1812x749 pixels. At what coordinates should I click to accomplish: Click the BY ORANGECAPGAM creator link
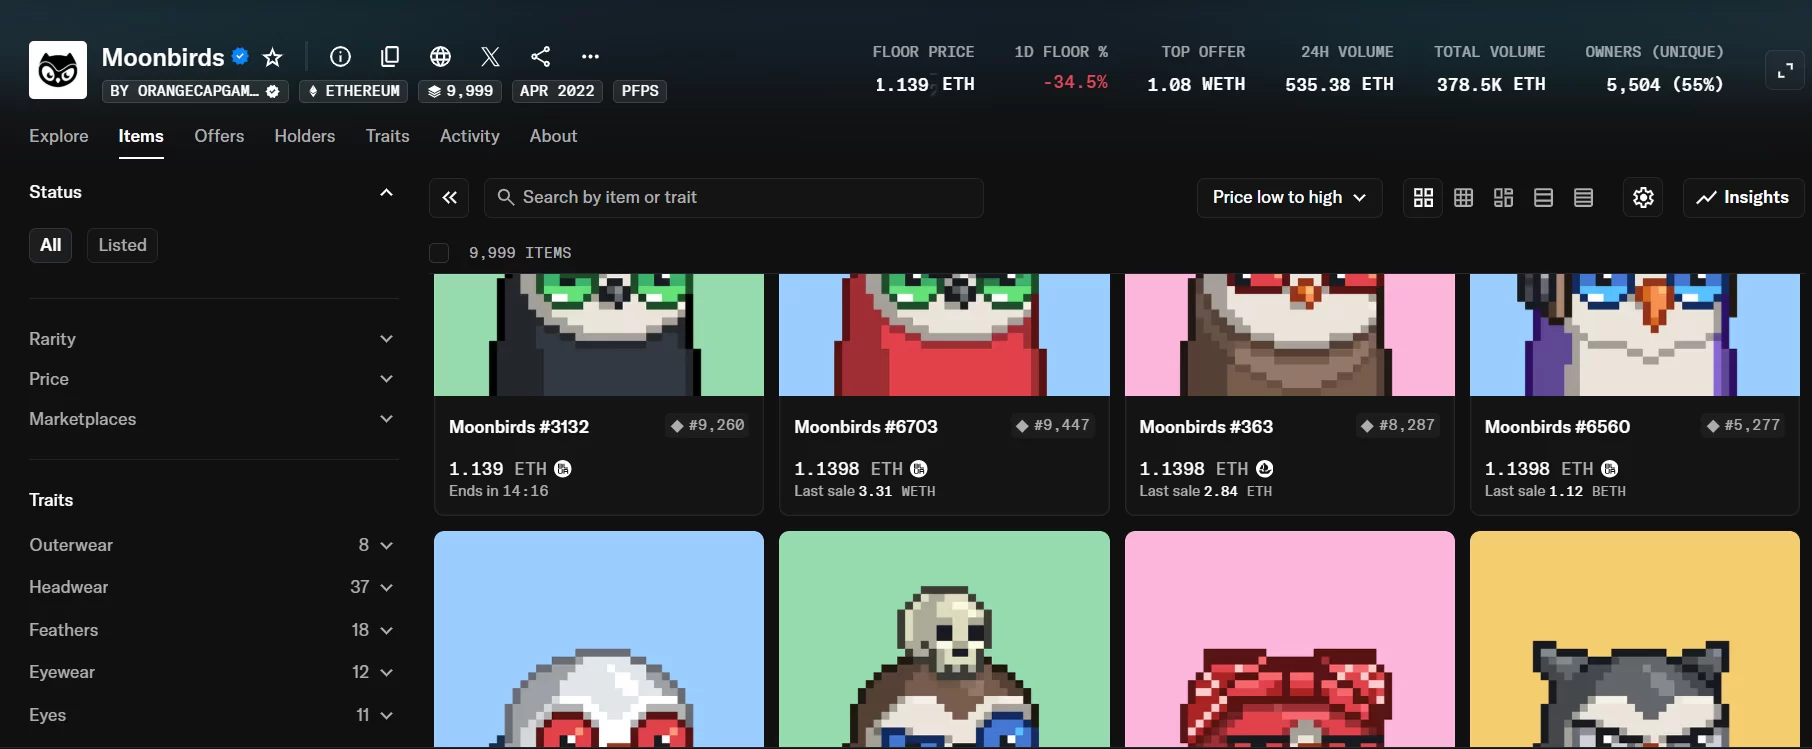point(195,91)
